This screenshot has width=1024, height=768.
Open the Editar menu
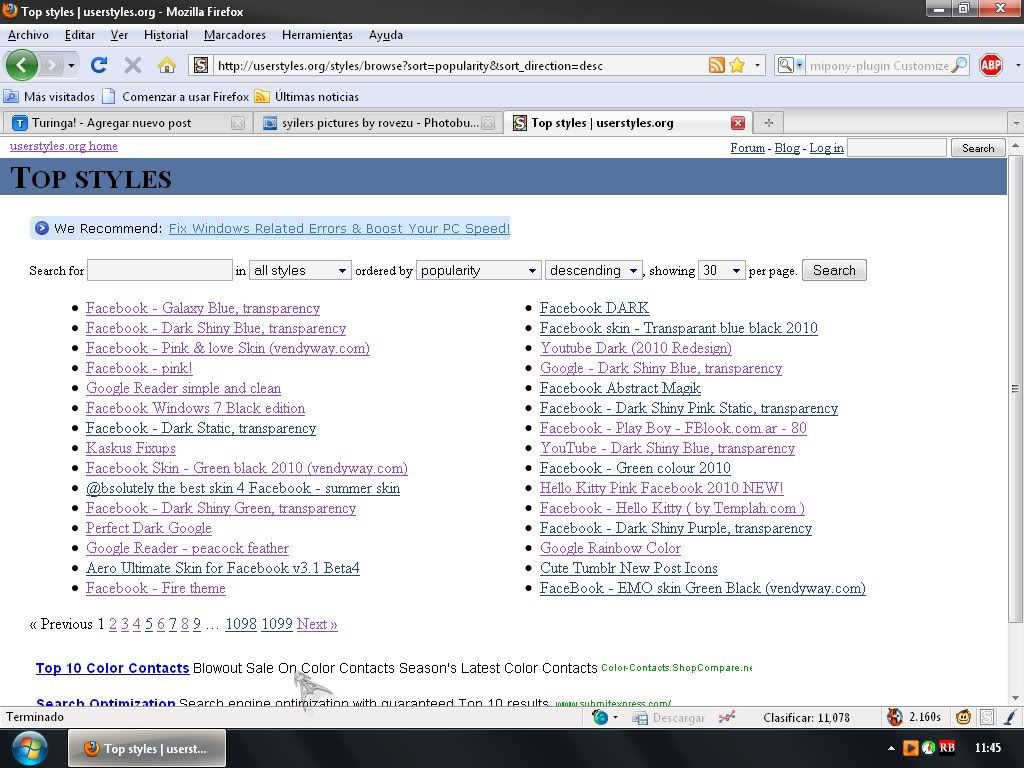click(80, 35)
